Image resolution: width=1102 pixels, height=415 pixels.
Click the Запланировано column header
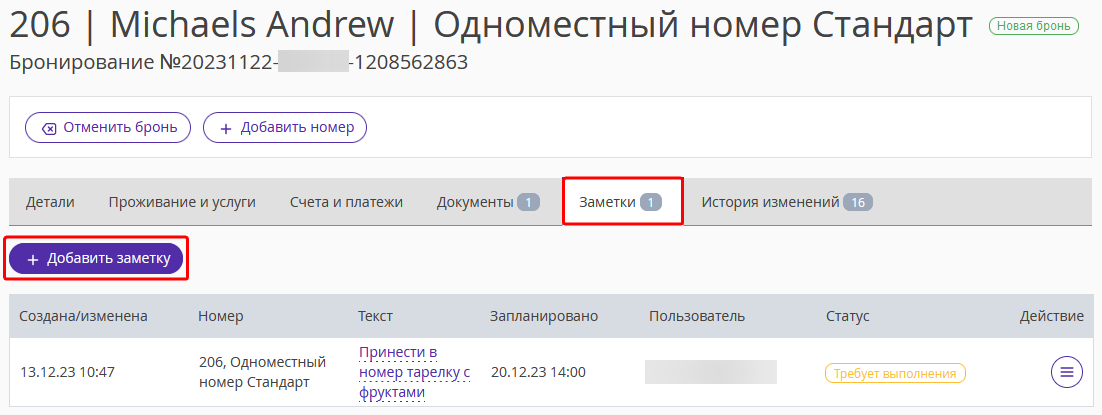coord(544,317)
